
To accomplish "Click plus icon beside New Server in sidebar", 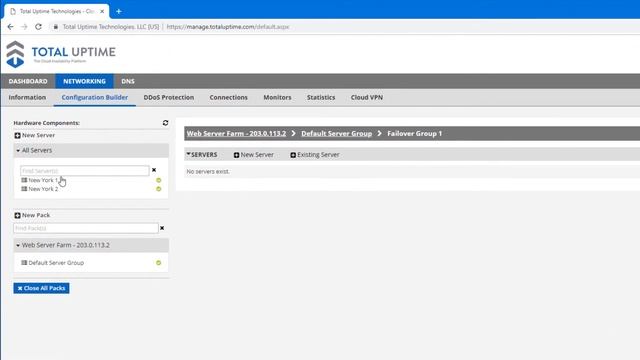I will pos(17,136).
